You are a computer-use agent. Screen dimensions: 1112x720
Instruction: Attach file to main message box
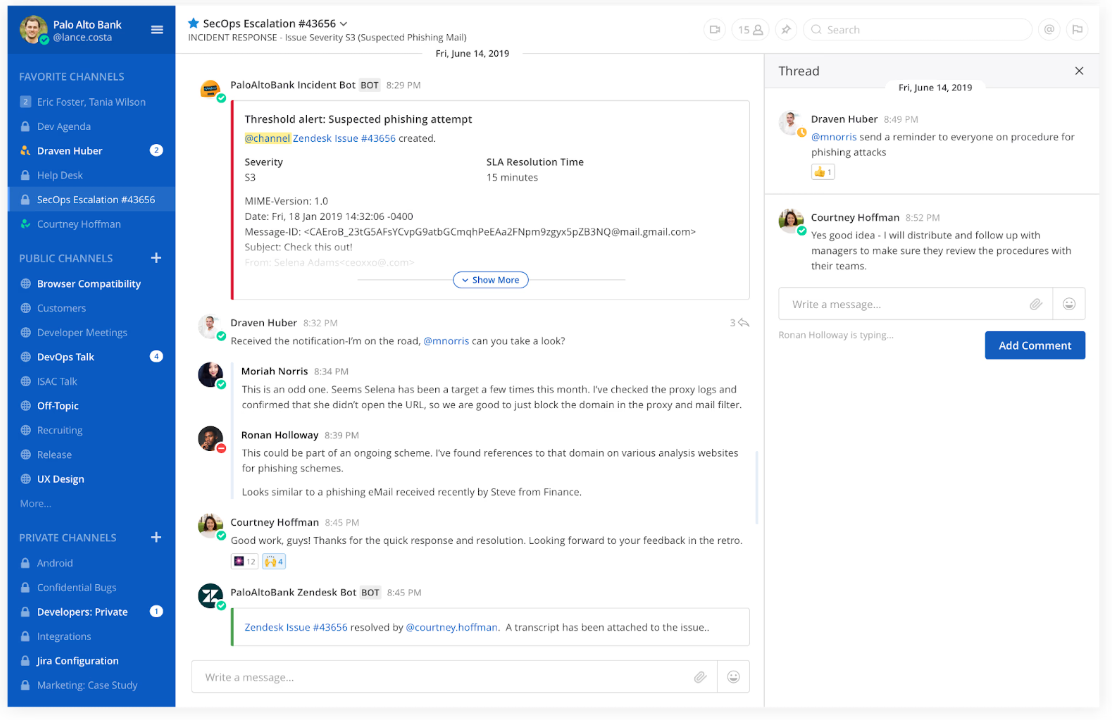(x=700, y=677)
